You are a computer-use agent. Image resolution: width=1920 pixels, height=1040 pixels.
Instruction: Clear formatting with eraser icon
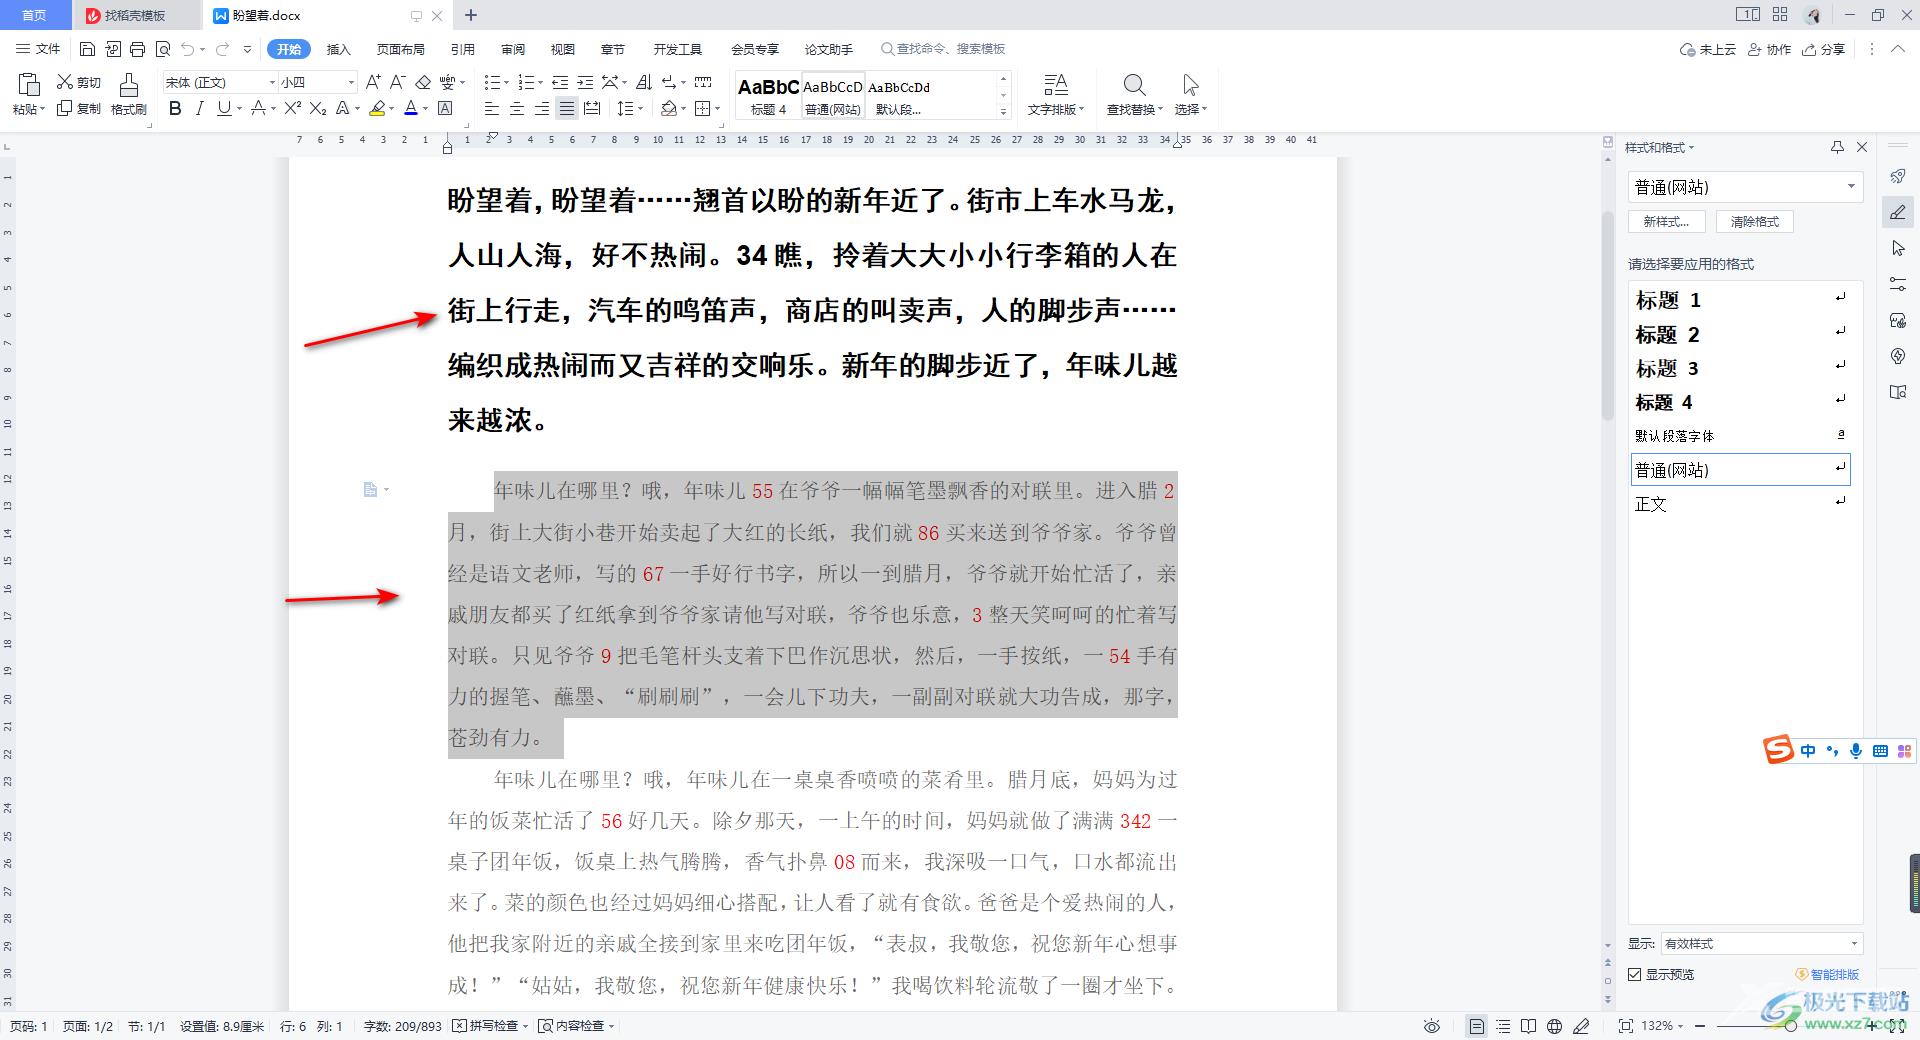click(x=423, y=82)
